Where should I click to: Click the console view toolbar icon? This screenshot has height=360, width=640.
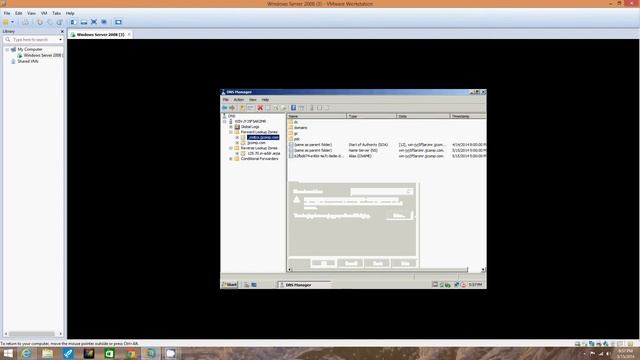click(x=118, y=22)
